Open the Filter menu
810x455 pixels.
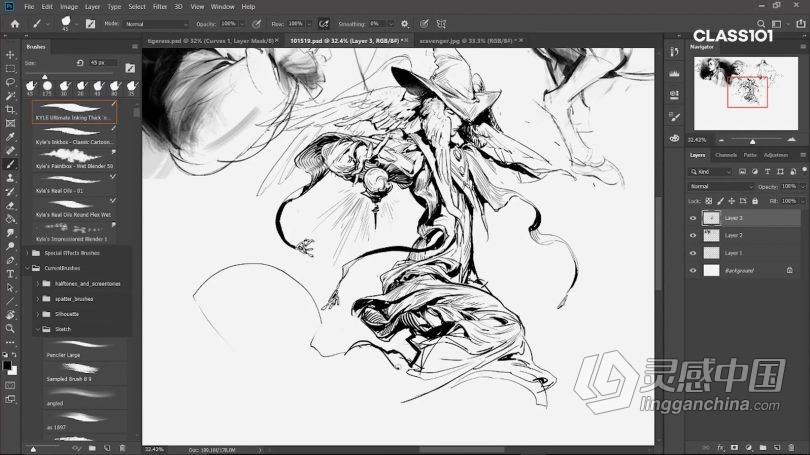pyautogui.click(x=160, y=7)
